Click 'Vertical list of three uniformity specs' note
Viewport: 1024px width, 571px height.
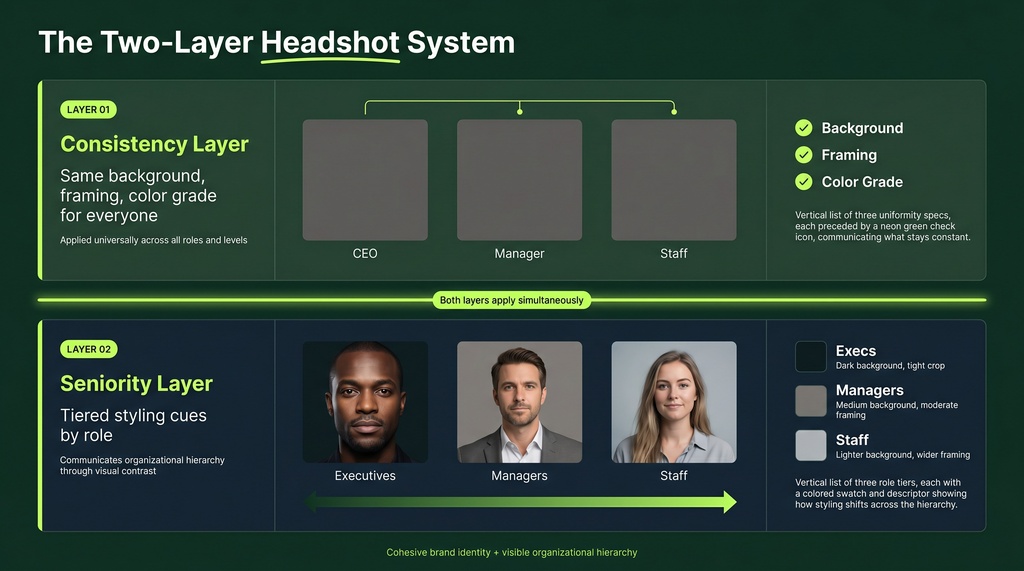(x=882, y=226)
